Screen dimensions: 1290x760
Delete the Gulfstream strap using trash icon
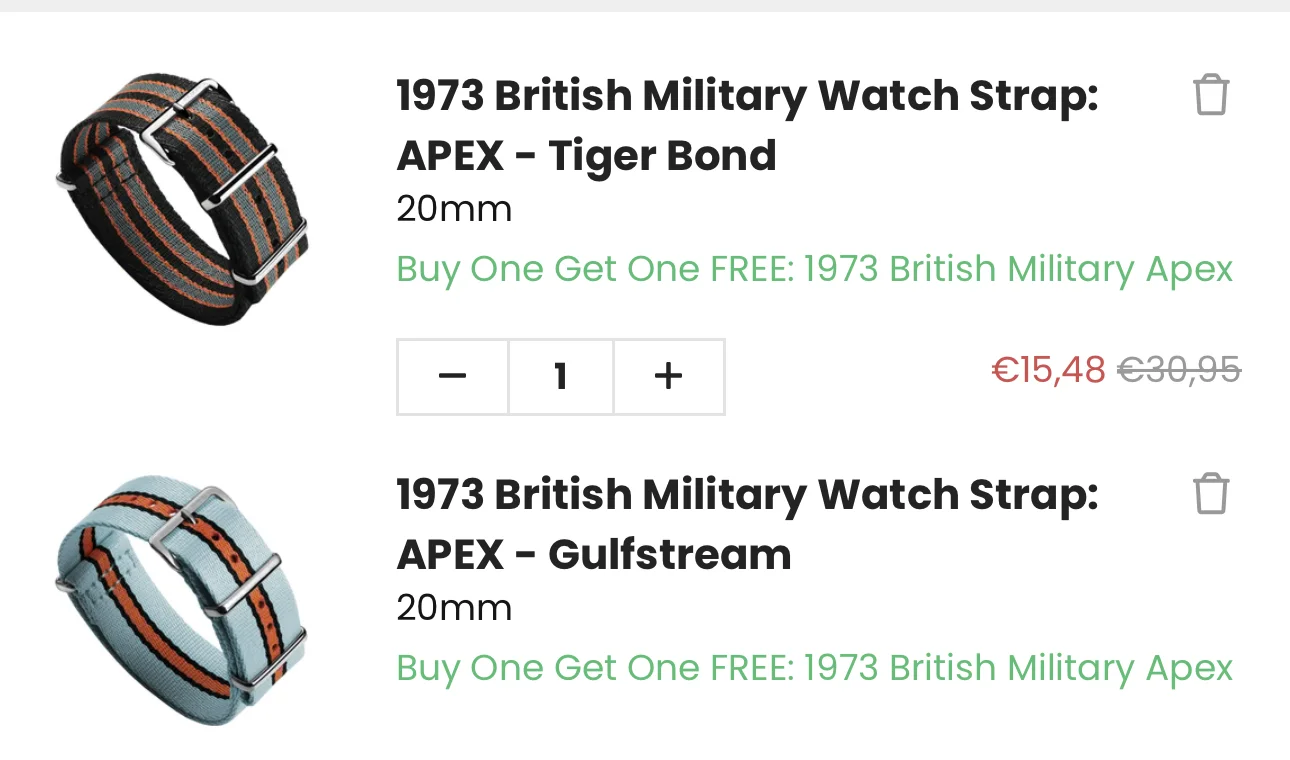click(x=1210, y=493)
